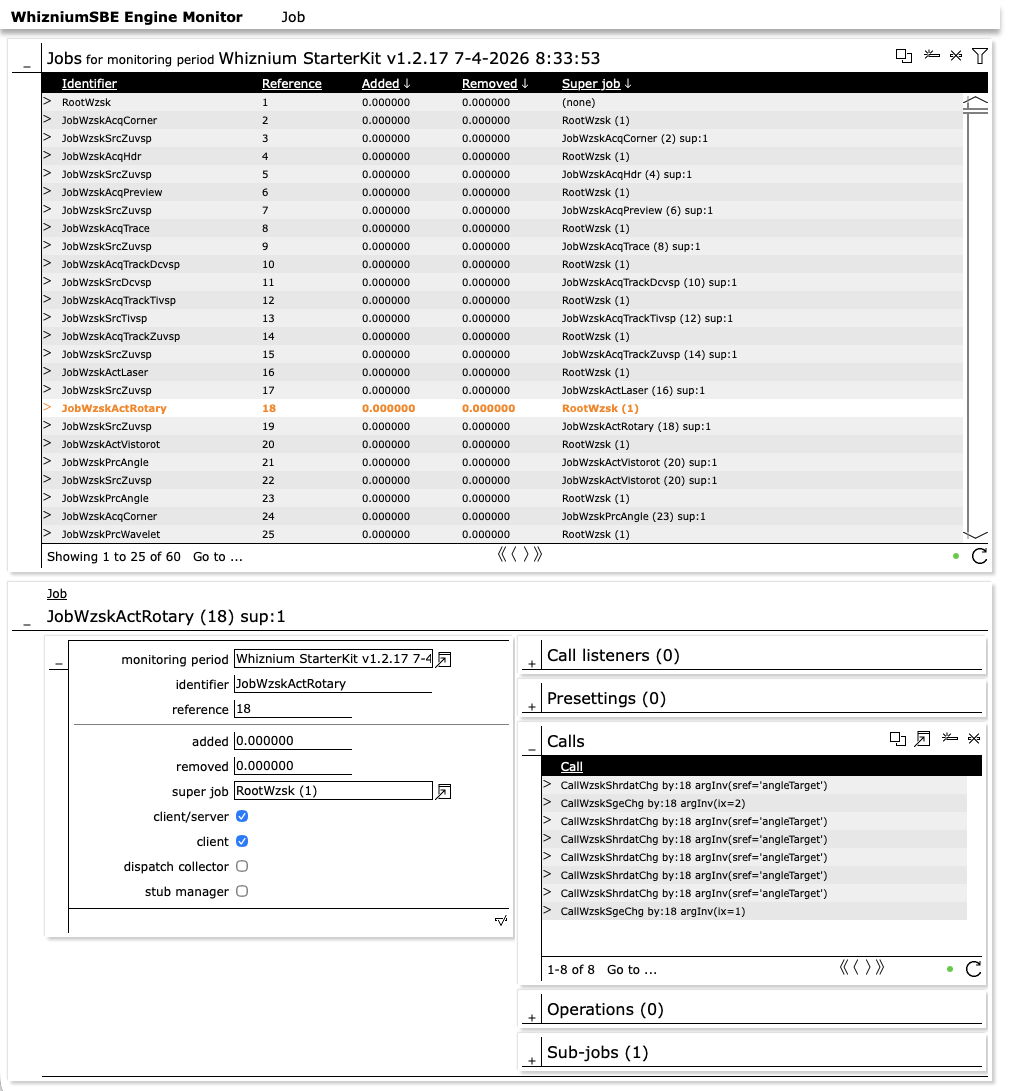This screenshot has width=1010, height=1091.
Task: Jump to first page of Calls list
Action: pyautogui.click(x=844, y=967)
